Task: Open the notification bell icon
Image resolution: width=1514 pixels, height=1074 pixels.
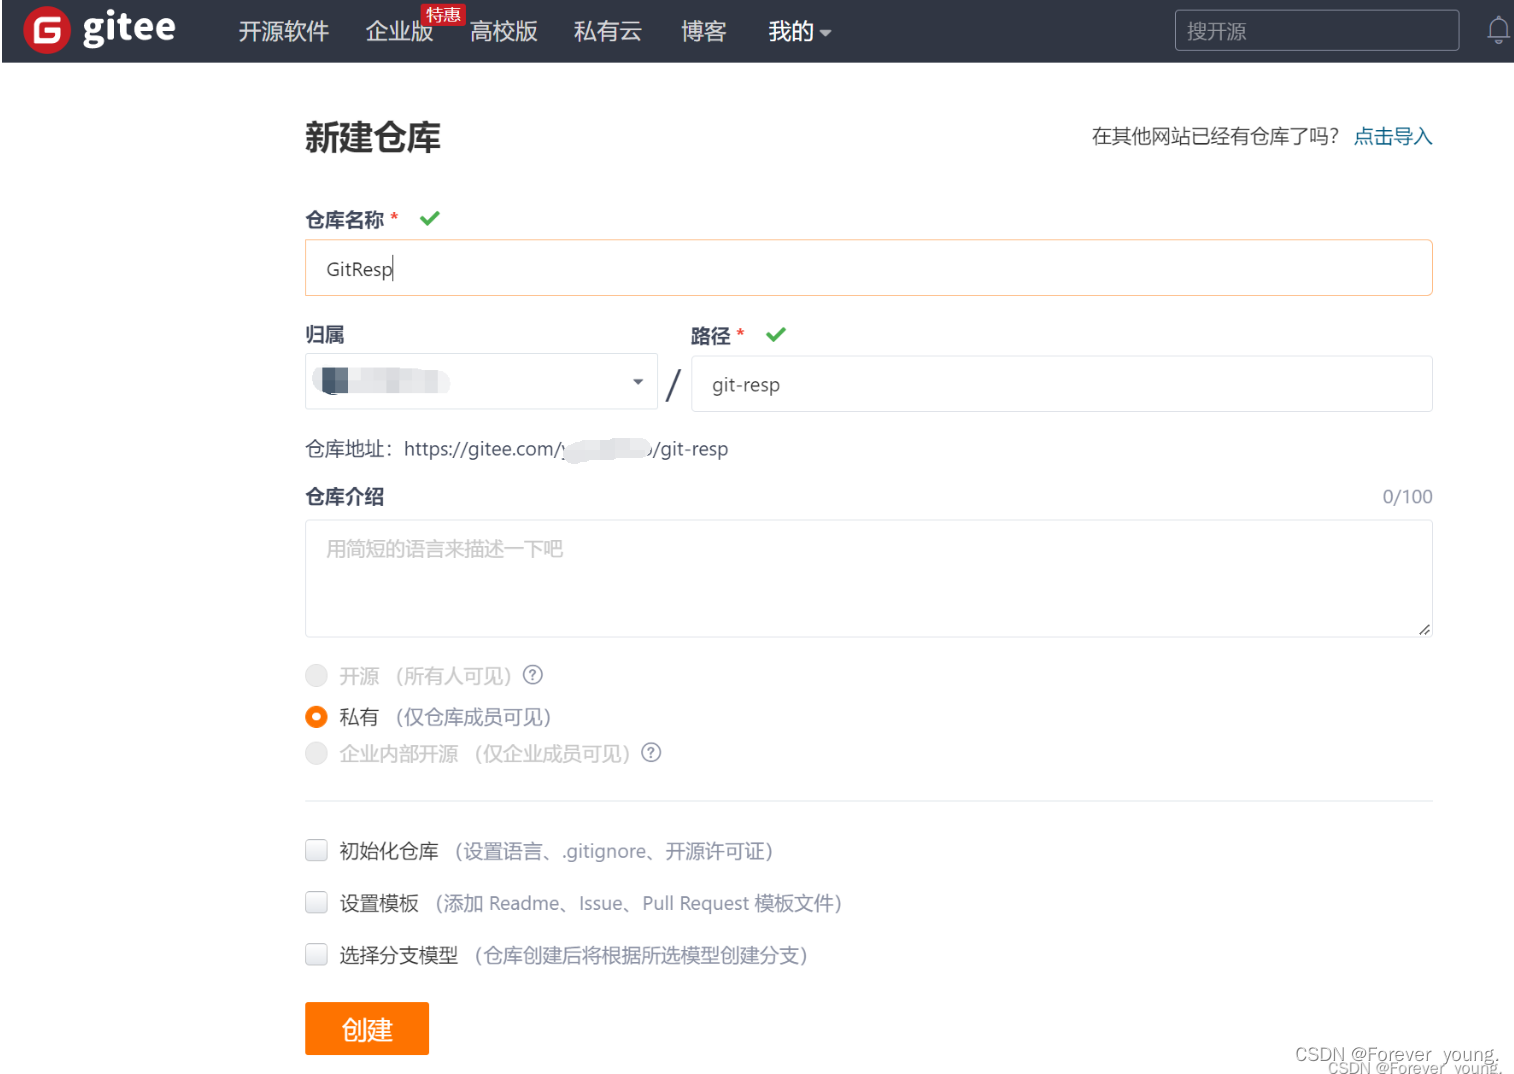Action: coord(1497,31)
